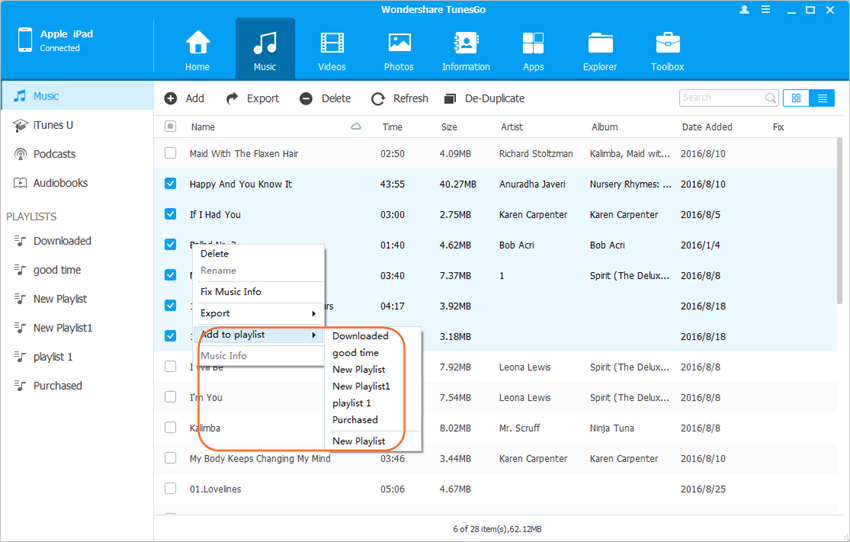The image size is (850, 542).
Task: Click the Refresh button in toolbar
Action: tap(400, 98)
